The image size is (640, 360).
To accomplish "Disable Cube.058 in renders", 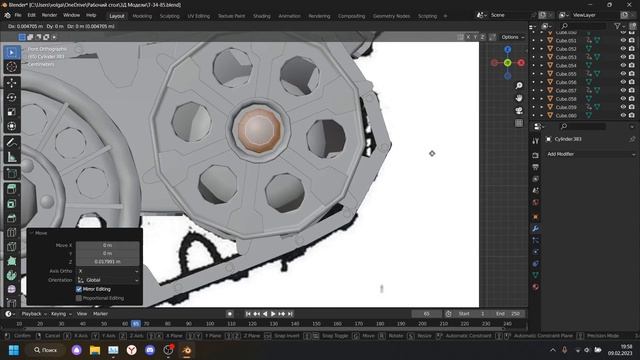I will [632, 99].
